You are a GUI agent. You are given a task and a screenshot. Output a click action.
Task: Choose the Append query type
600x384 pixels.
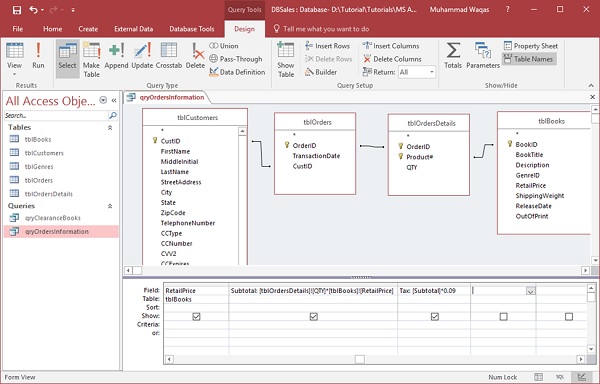pyautogui.click(x=116, y=55)
